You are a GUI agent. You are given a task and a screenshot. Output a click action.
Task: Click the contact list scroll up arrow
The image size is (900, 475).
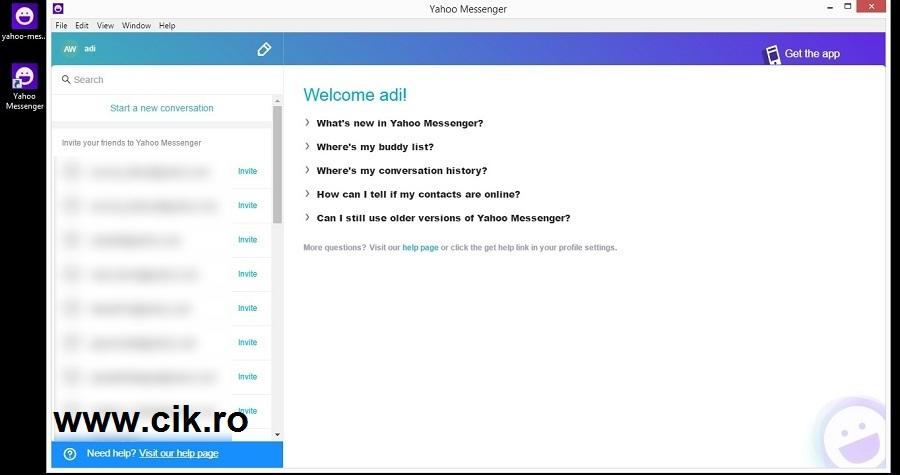click(x=277, y=101)
